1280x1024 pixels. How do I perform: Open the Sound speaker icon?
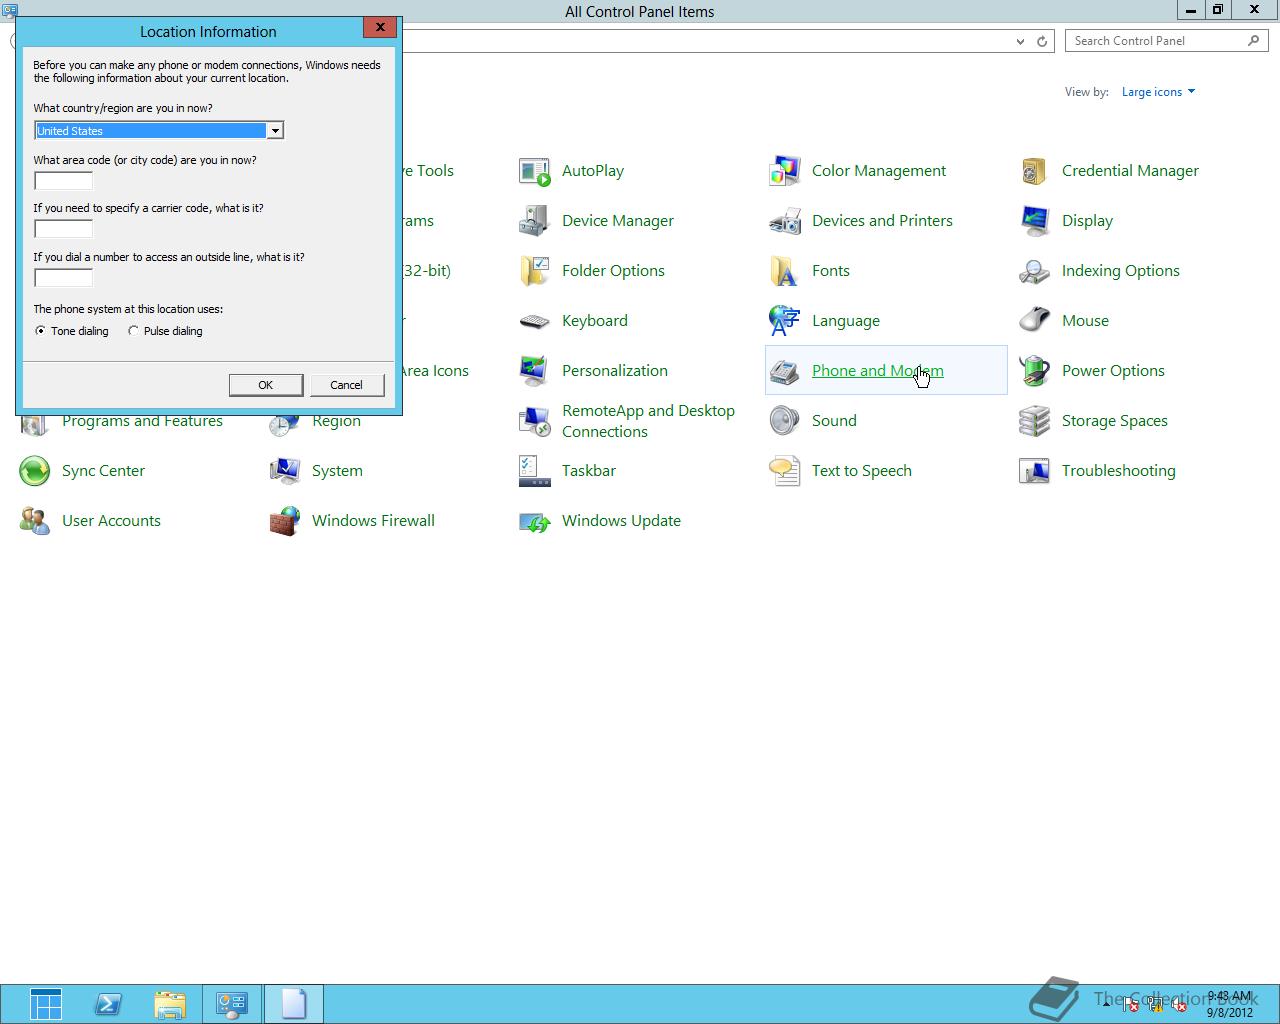point(785,421)
